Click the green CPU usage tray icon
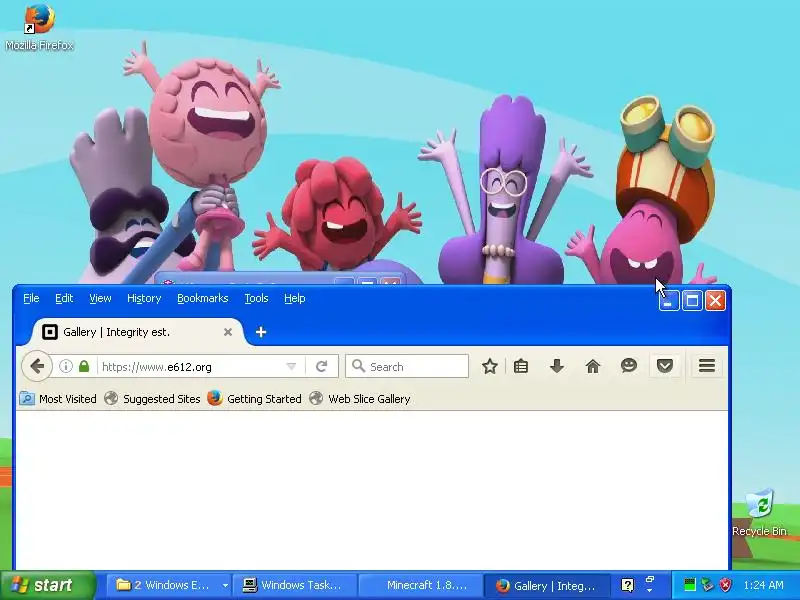This screenshot has height=600, width=800. 689,585
